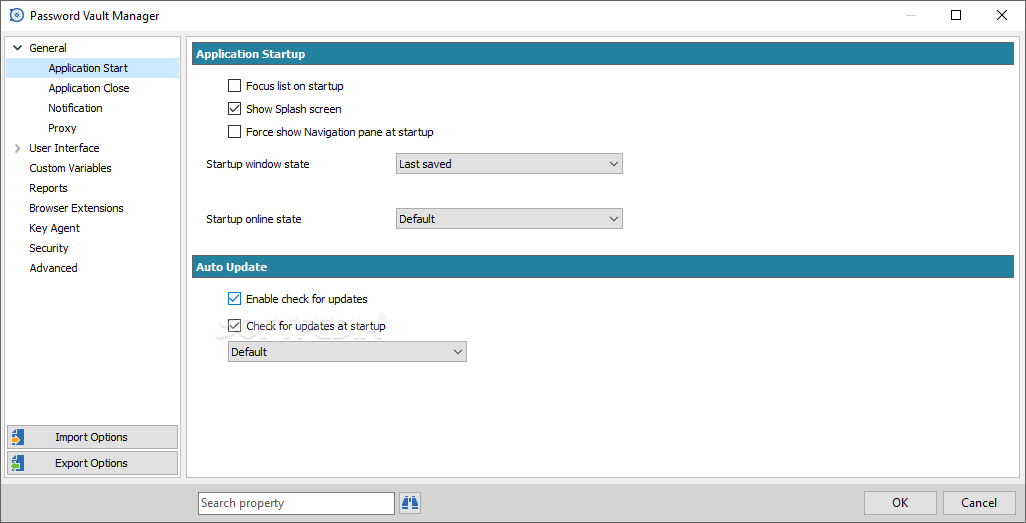Select Application Close in the tree
1026x523 pixels.
pyautogui.click(x=89, y=88)
